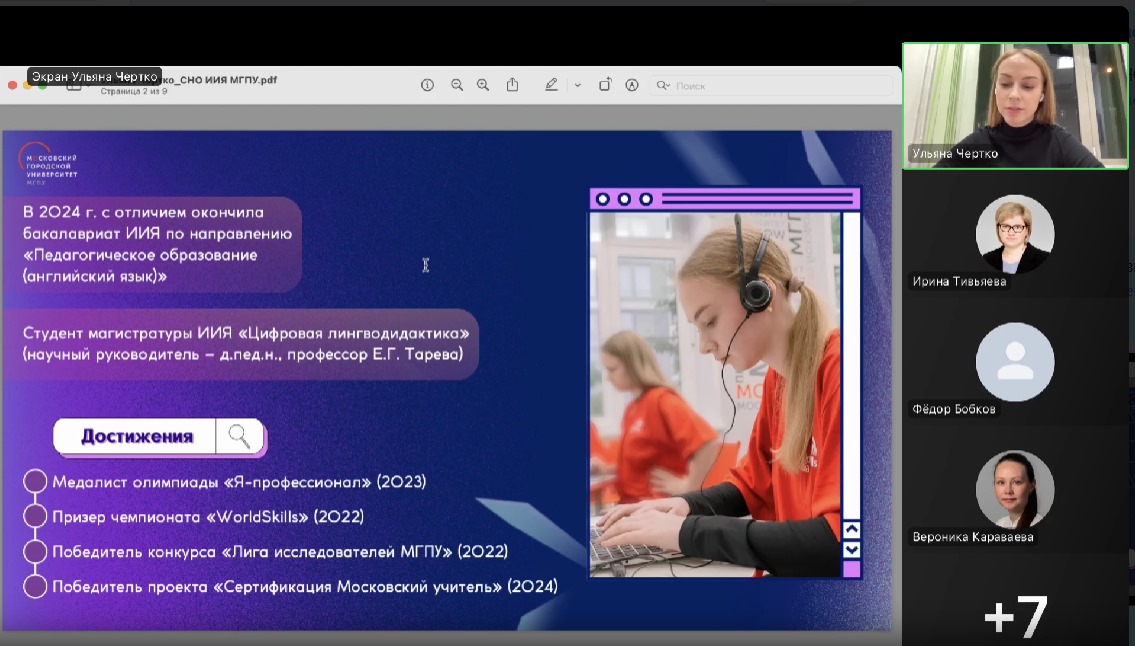Zoom in the PDF page
Image resolution: width=1135 pixels, height=646 pixels.
coord(483,85)
